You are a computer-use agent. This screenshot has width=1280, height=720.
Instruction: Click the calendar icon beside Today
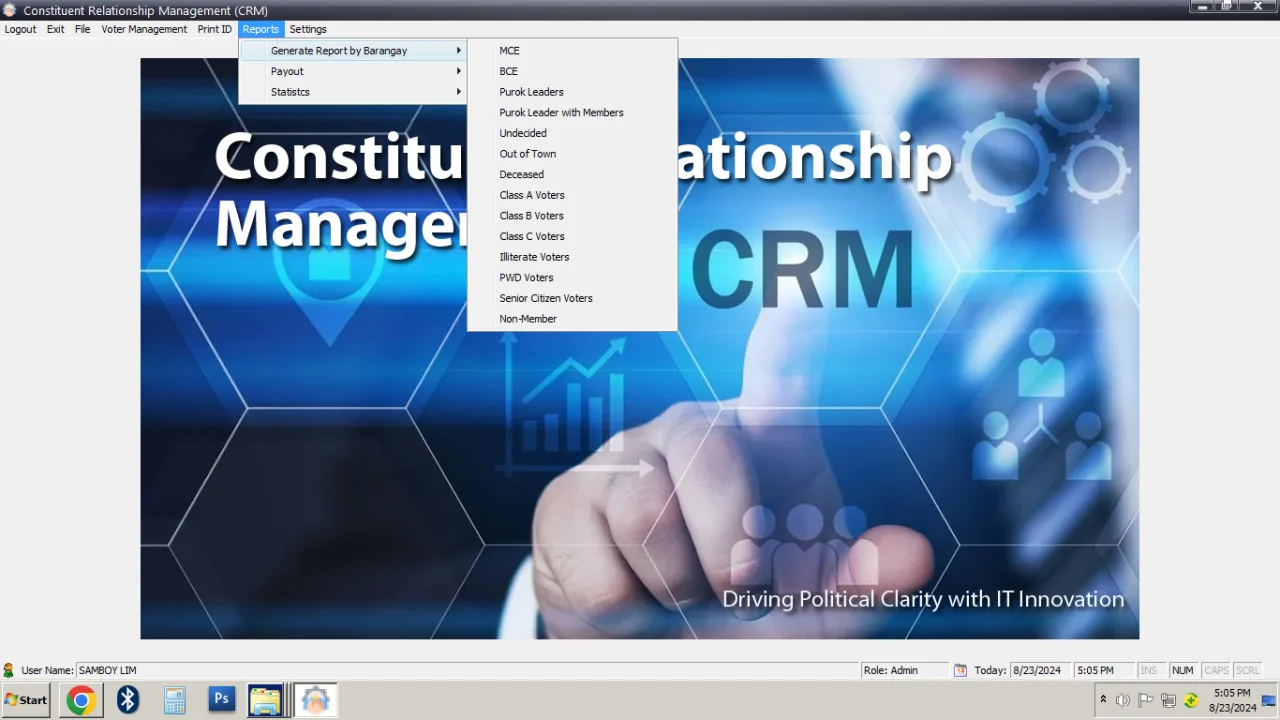960,670
